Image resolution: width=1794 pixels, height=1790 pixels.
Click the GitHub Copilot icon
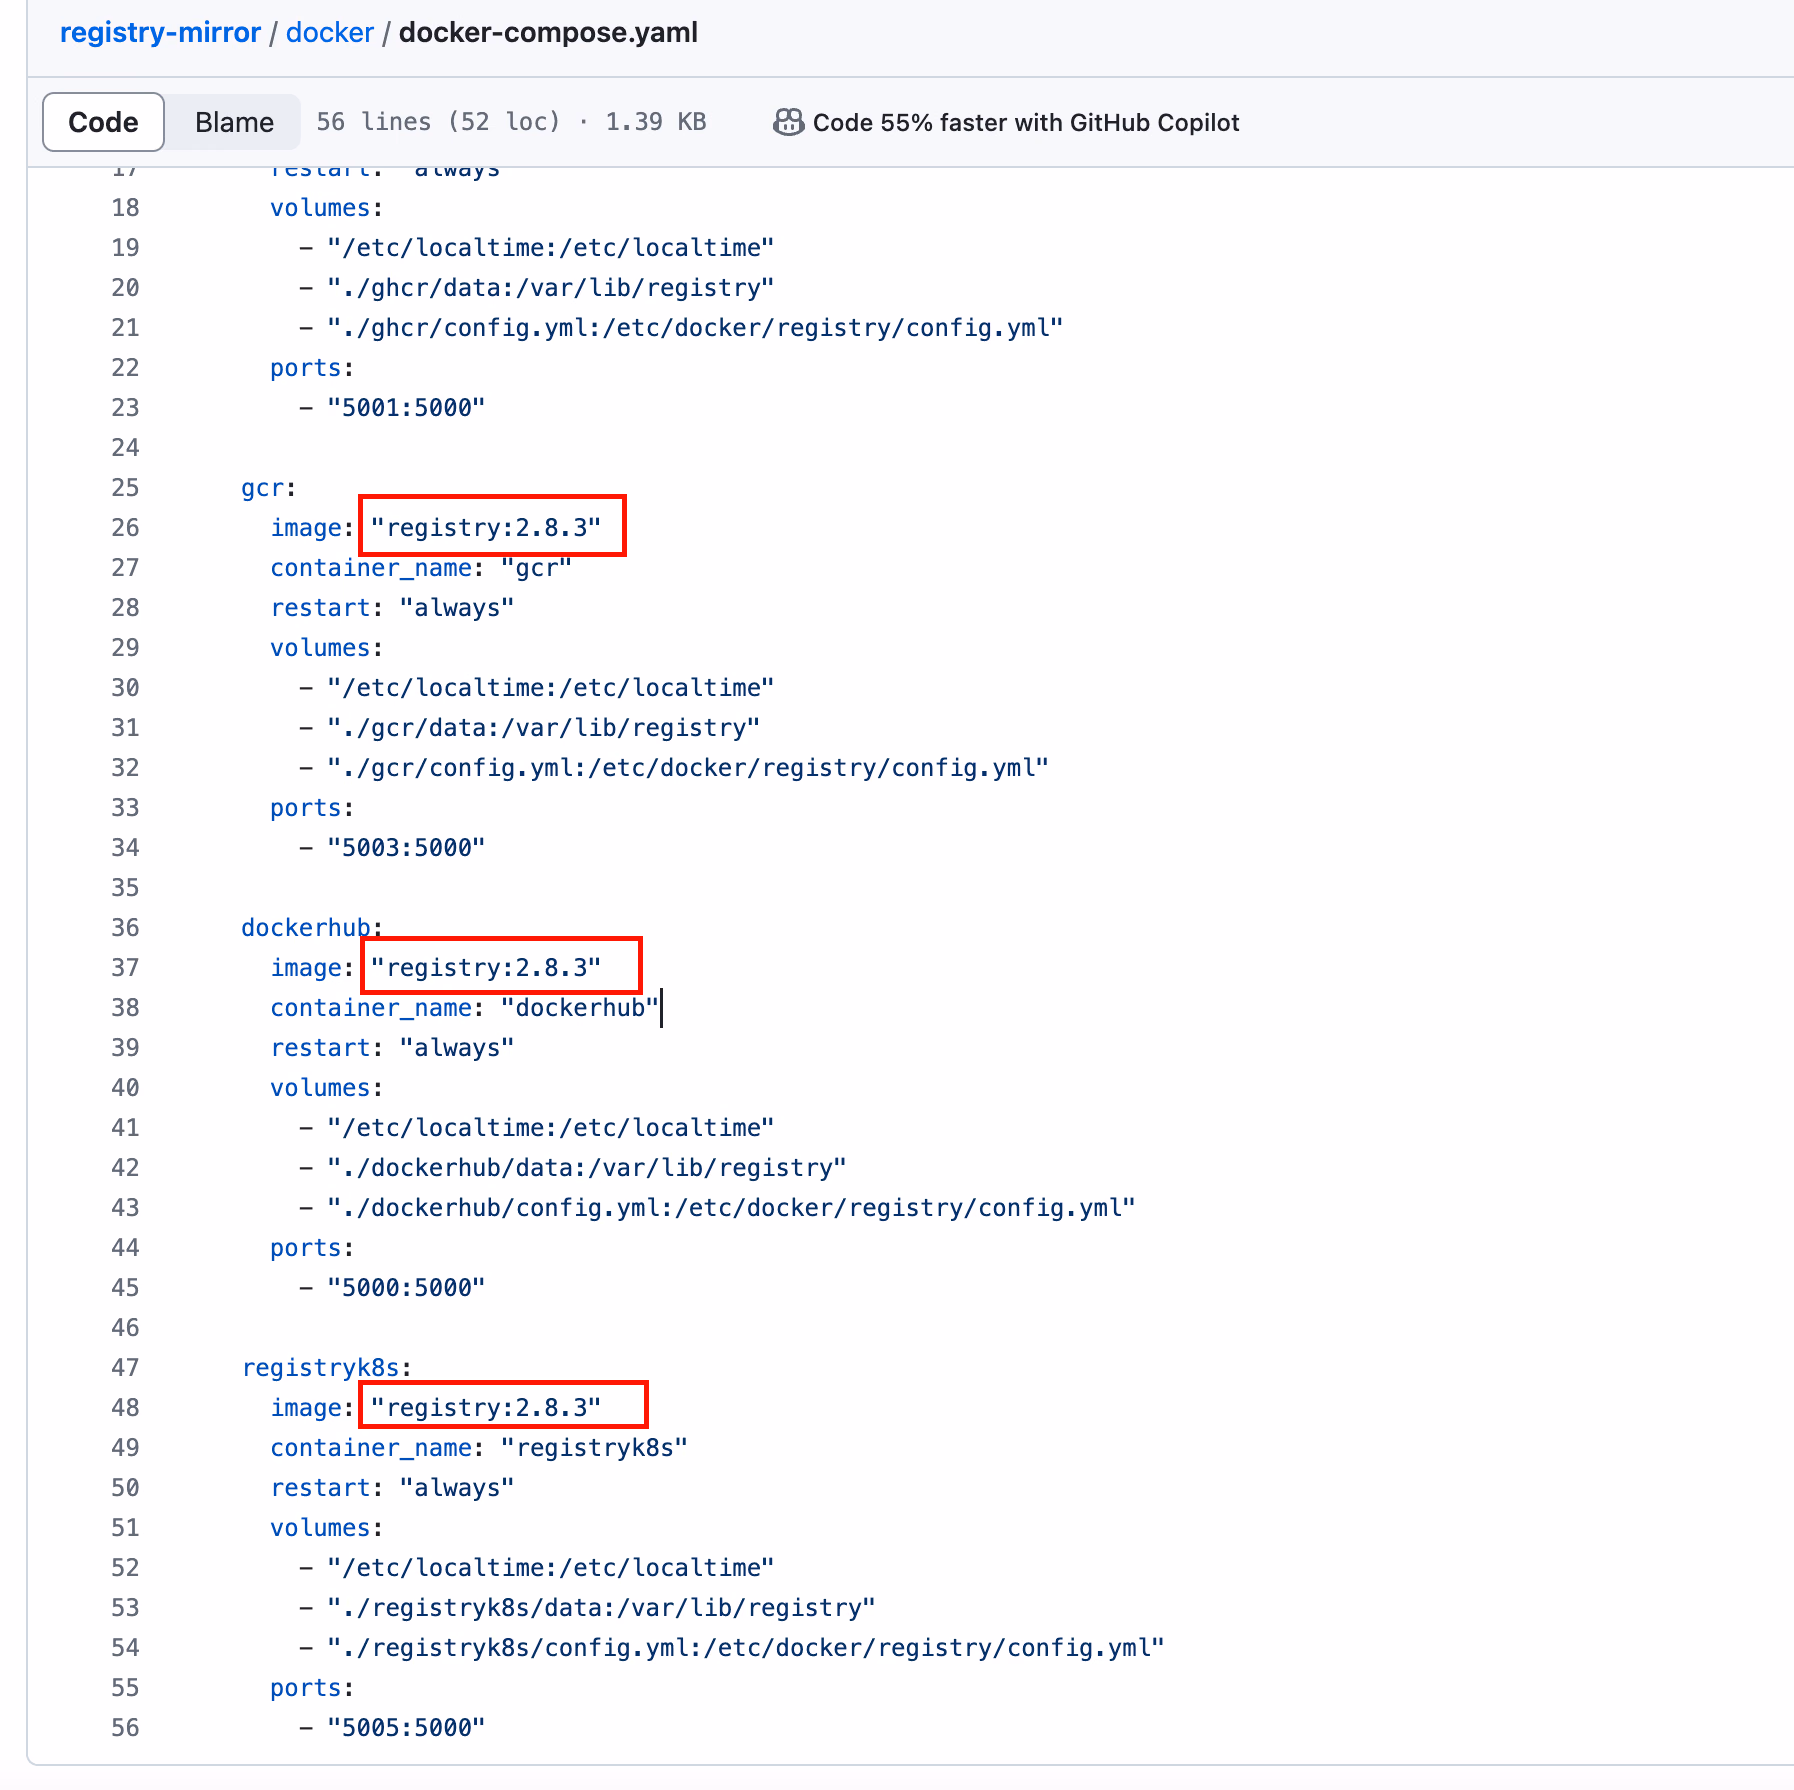tap(788, 122)
